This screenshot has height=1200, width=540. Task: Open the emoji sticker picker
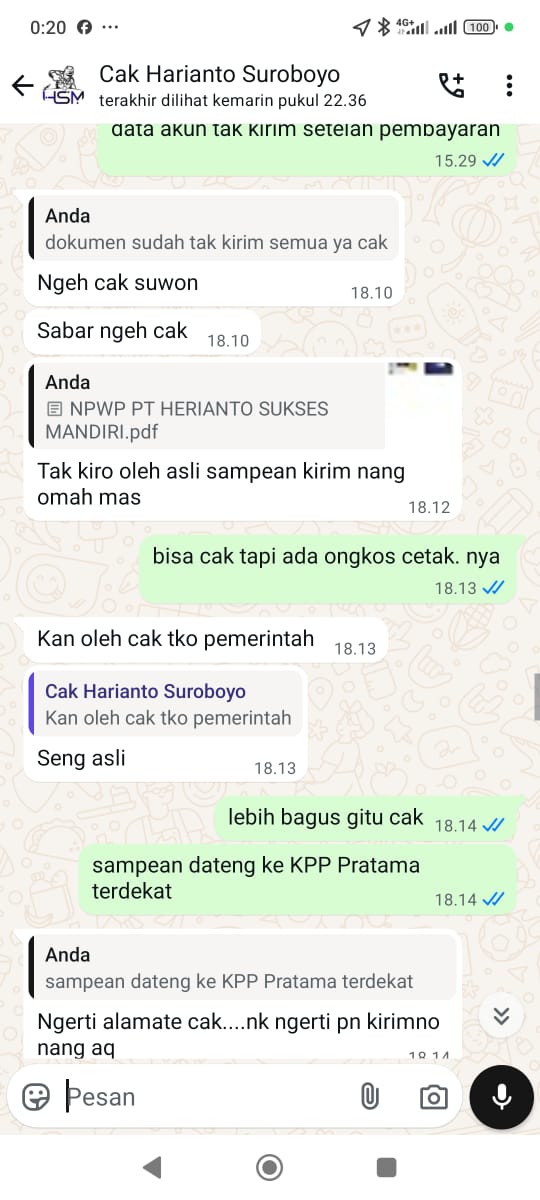pyautogui.click(x=36, y=1097)
